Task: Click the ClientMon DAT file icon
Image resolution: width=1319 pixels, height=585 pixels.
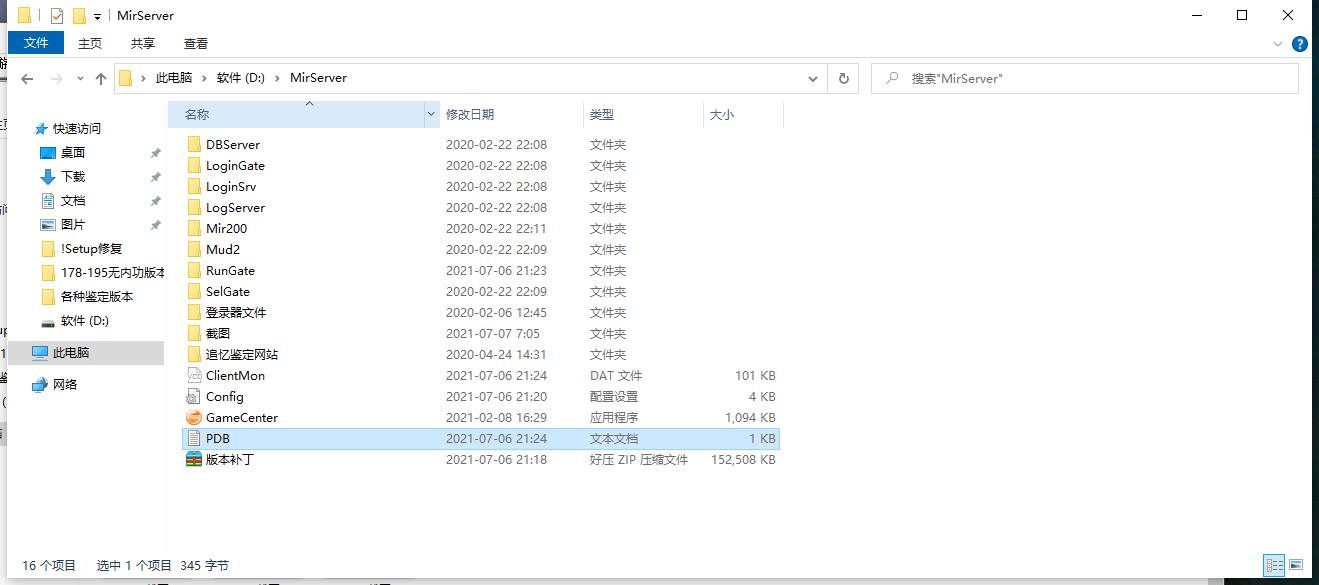Action: pos(194,376)
